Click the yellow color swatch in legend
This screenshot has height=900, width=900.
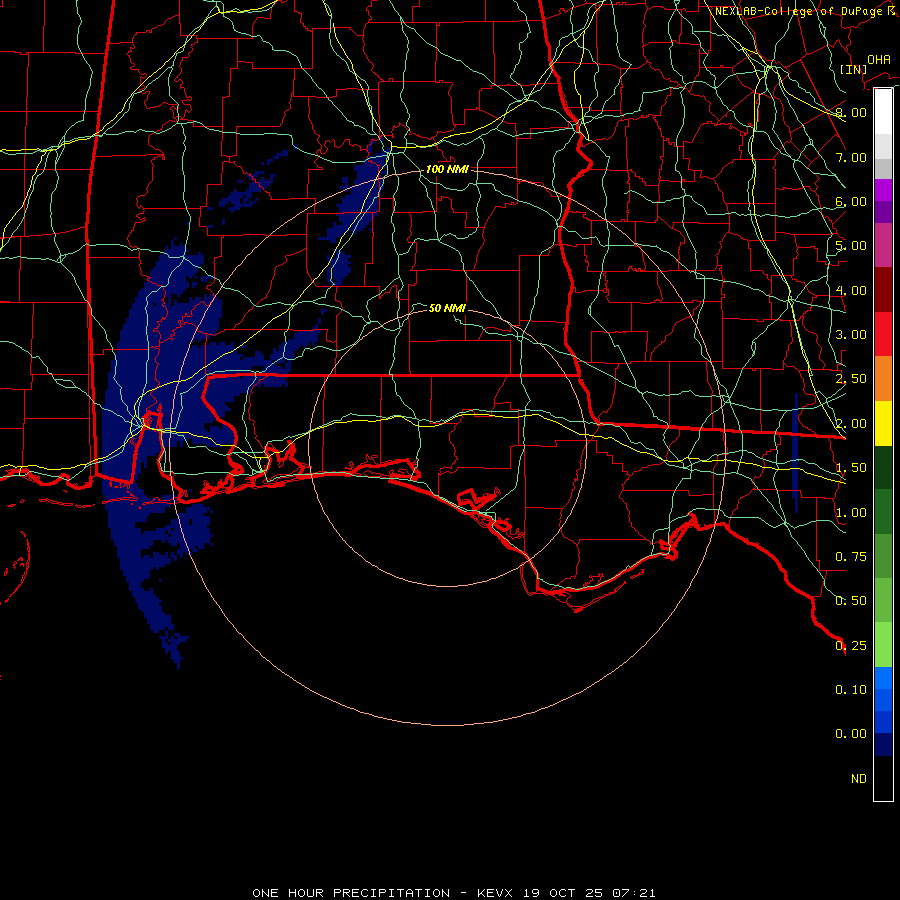[883, 424]
